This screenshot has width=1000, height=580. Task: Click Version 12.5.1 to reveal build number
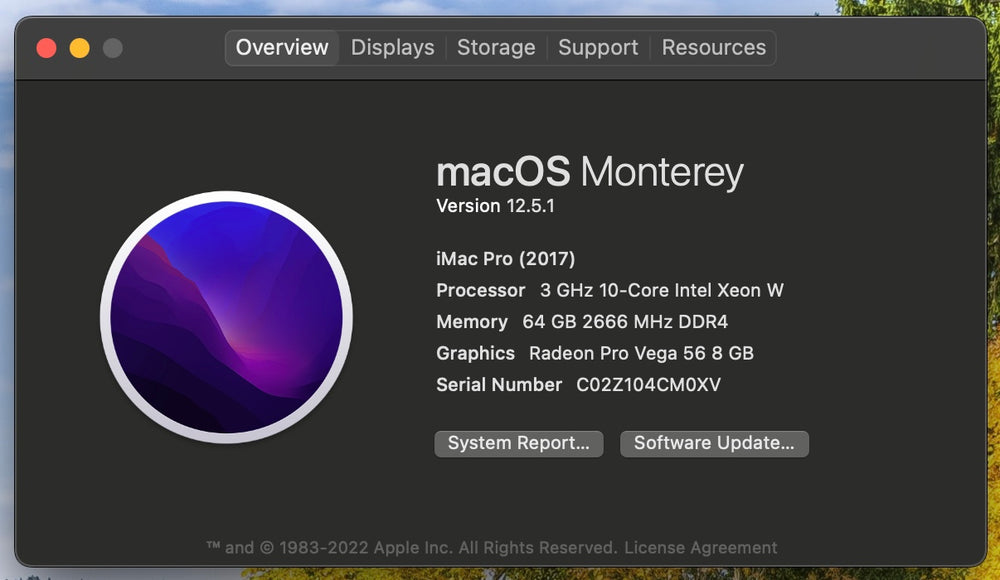[496, 206]
